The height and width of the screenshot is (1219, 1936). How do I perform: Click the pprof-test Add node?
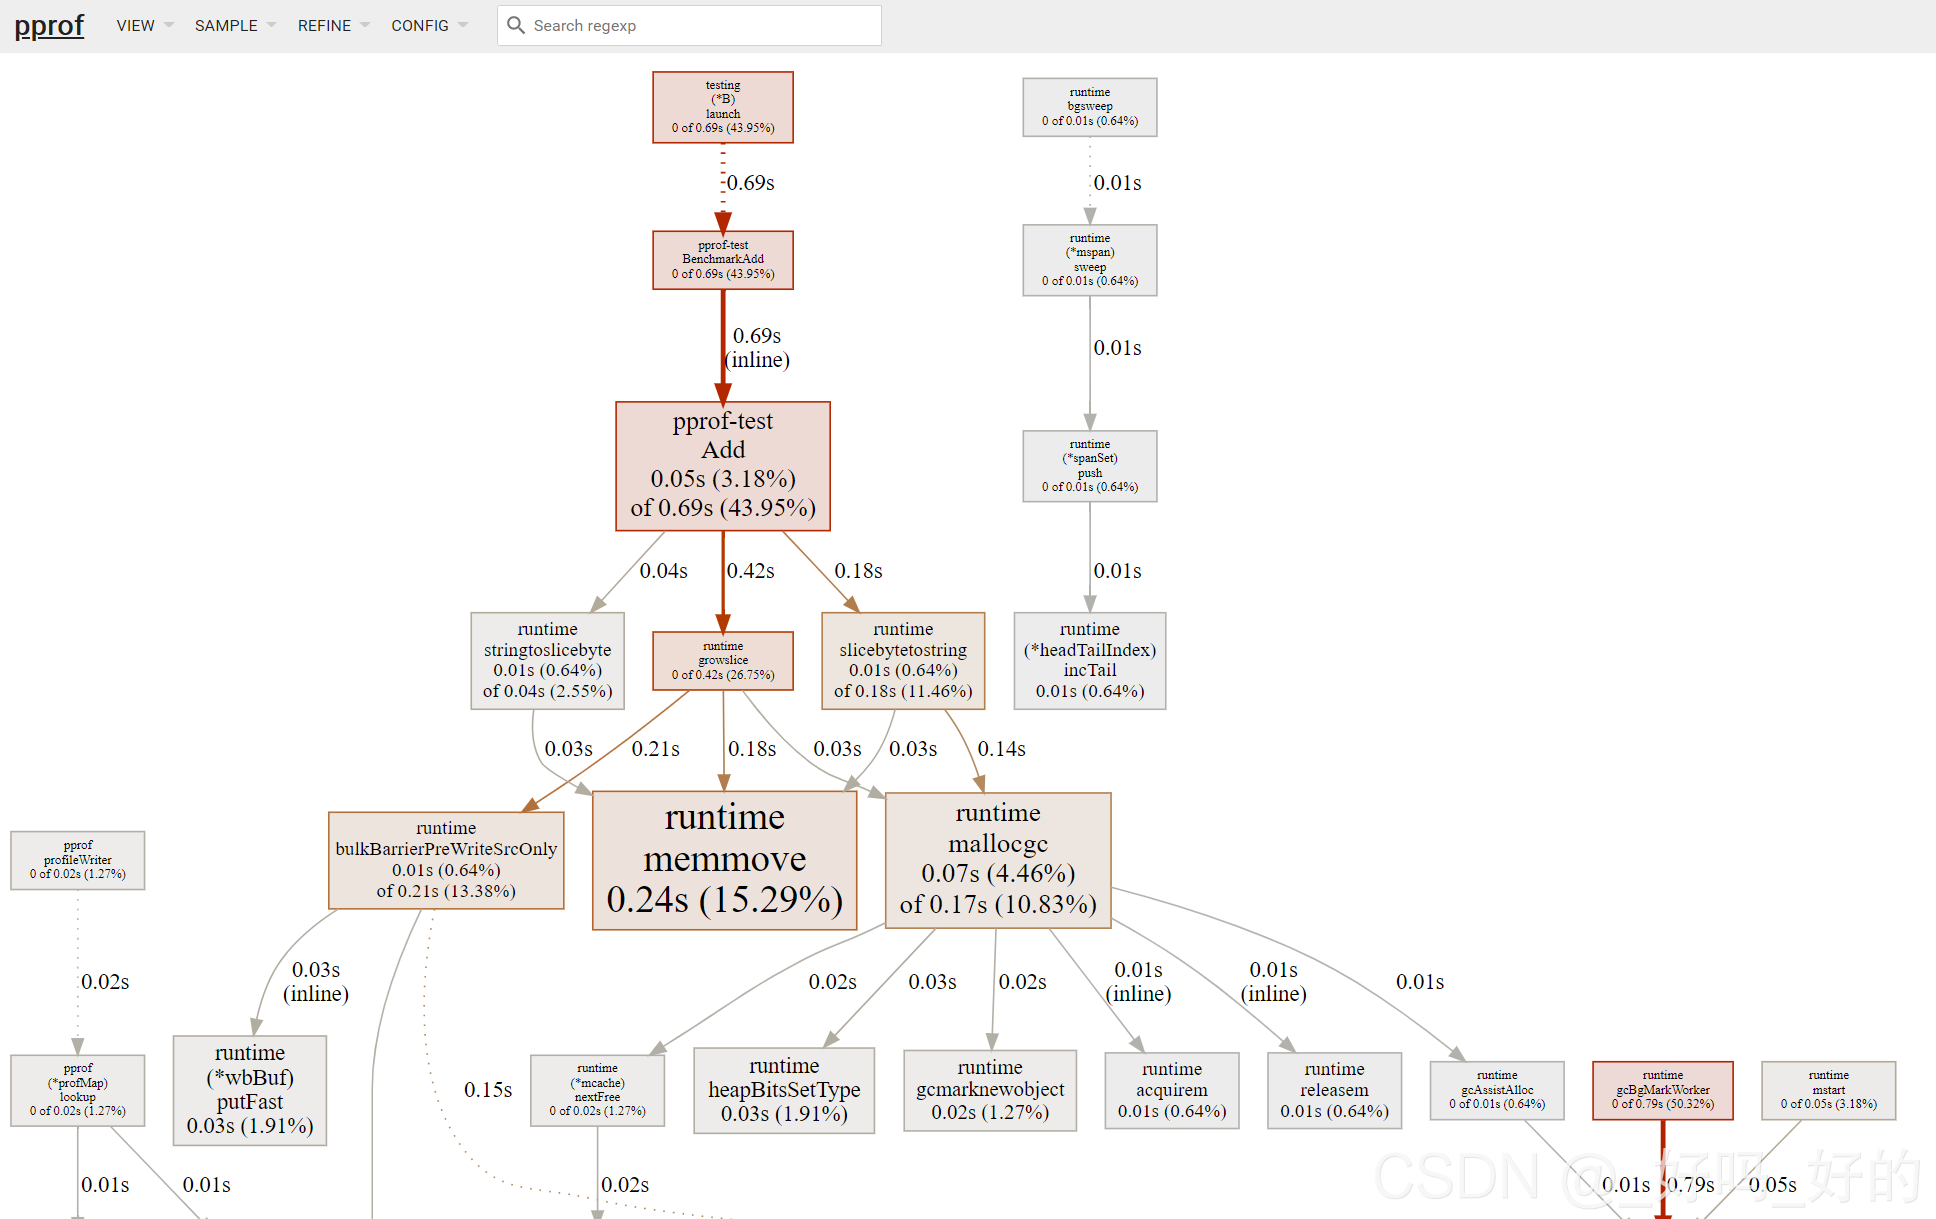click(723, 466)
